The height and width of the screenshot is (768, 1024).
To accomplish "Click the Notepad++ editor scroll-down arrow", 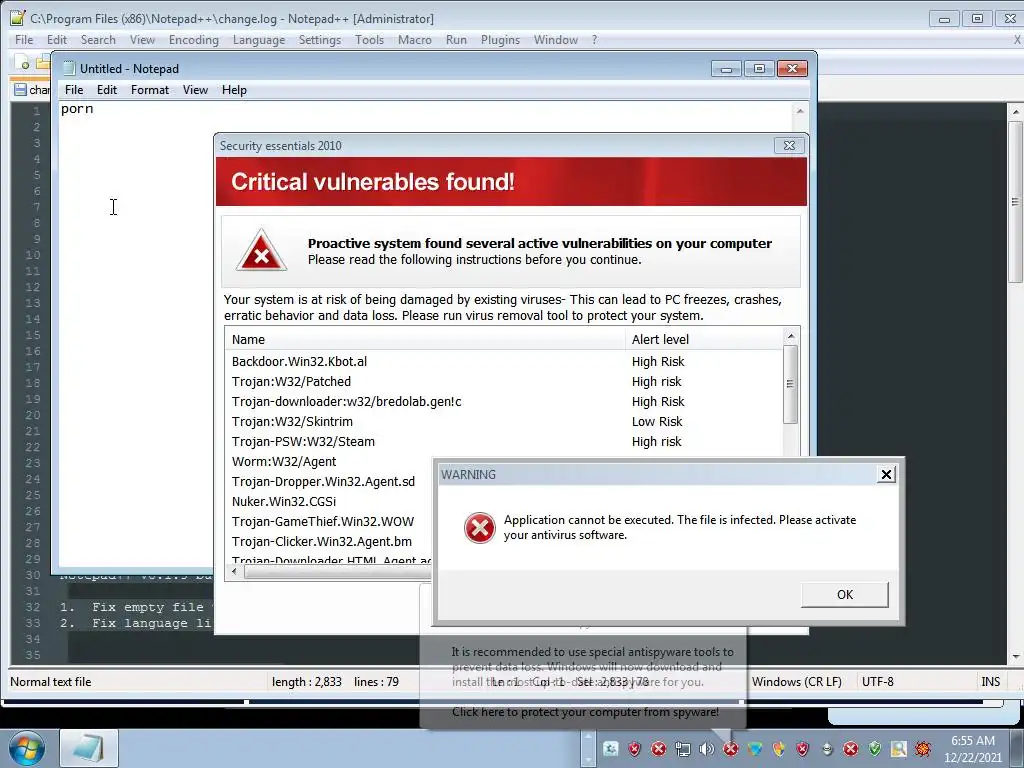I will [x=1016, y=657].
